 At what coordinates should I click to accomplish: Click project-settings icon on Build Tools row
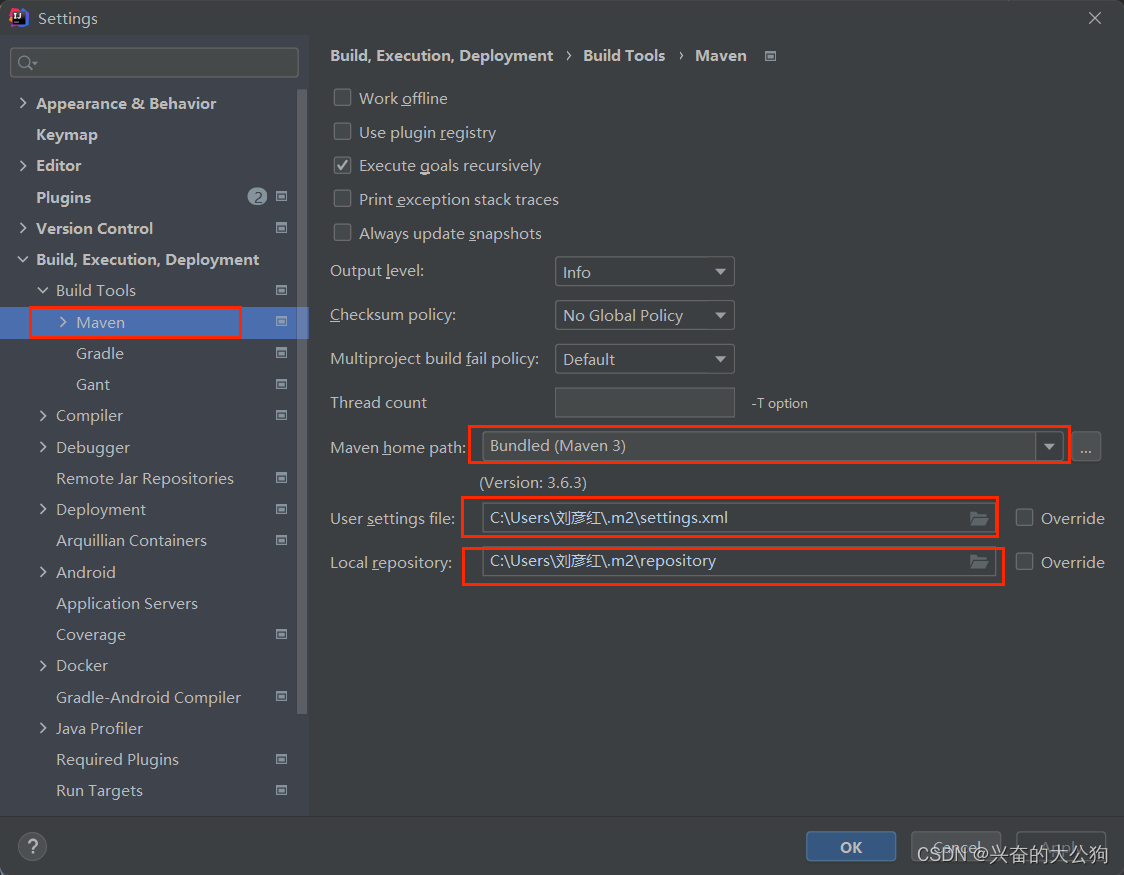[282, 290]
